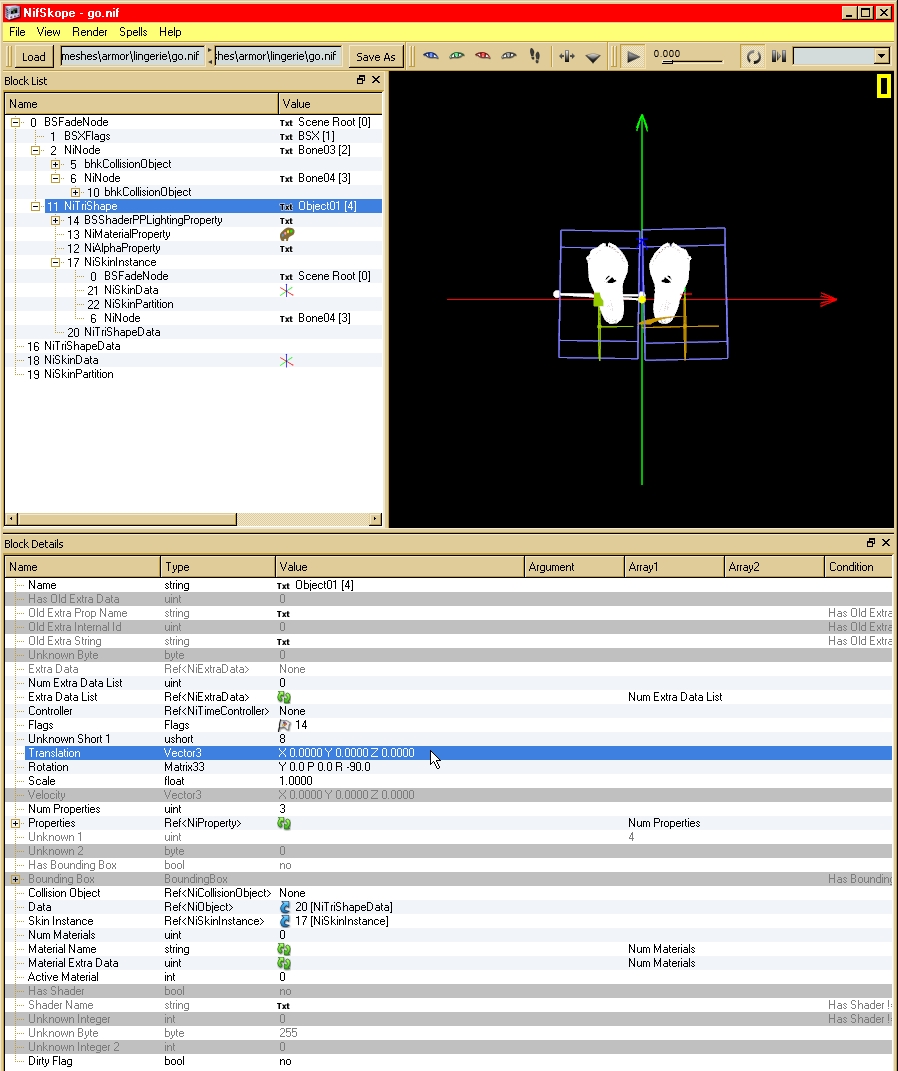Viewport: 898px width, 1071px height.
Task: Click the green eye view icon
Action: 457,56
